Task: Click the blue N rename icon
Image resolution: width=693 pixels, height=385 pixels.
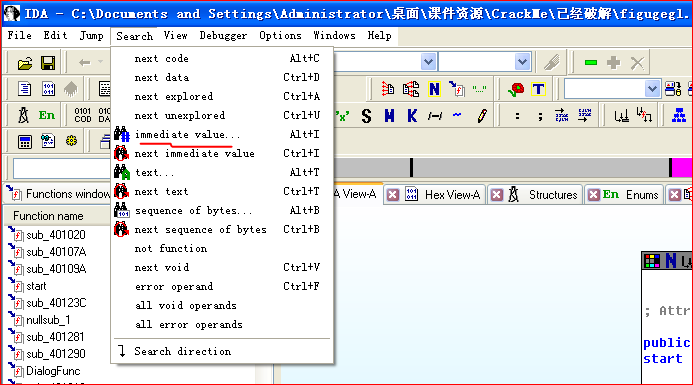Action: click(x=434, y=89)
